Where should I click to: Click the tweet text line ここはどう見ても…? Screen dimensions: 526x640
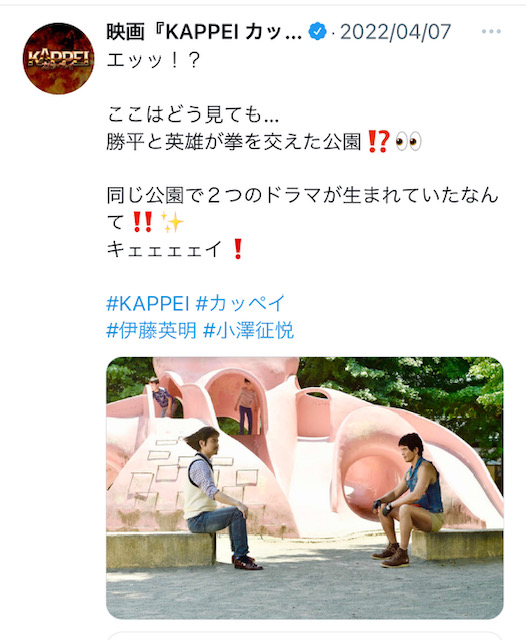pos(193,114)
